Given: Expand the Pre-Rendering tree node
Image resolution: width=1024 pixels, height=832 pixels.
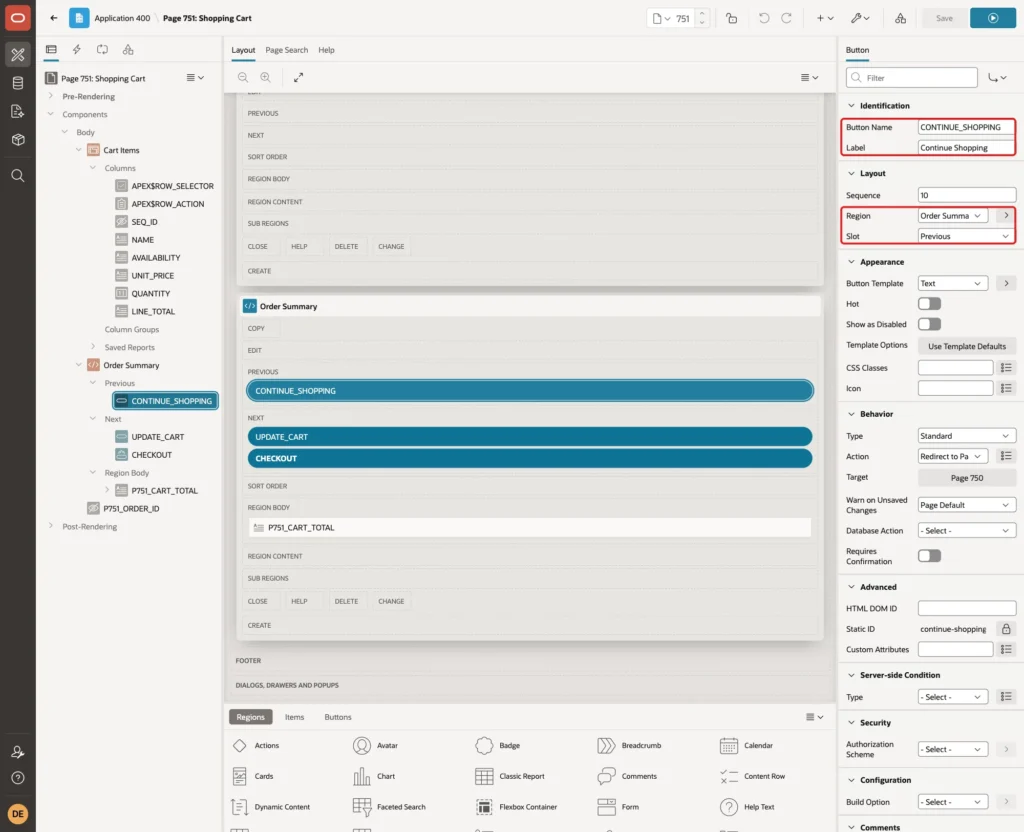Looking at the screenshot, I should point(51,96).
